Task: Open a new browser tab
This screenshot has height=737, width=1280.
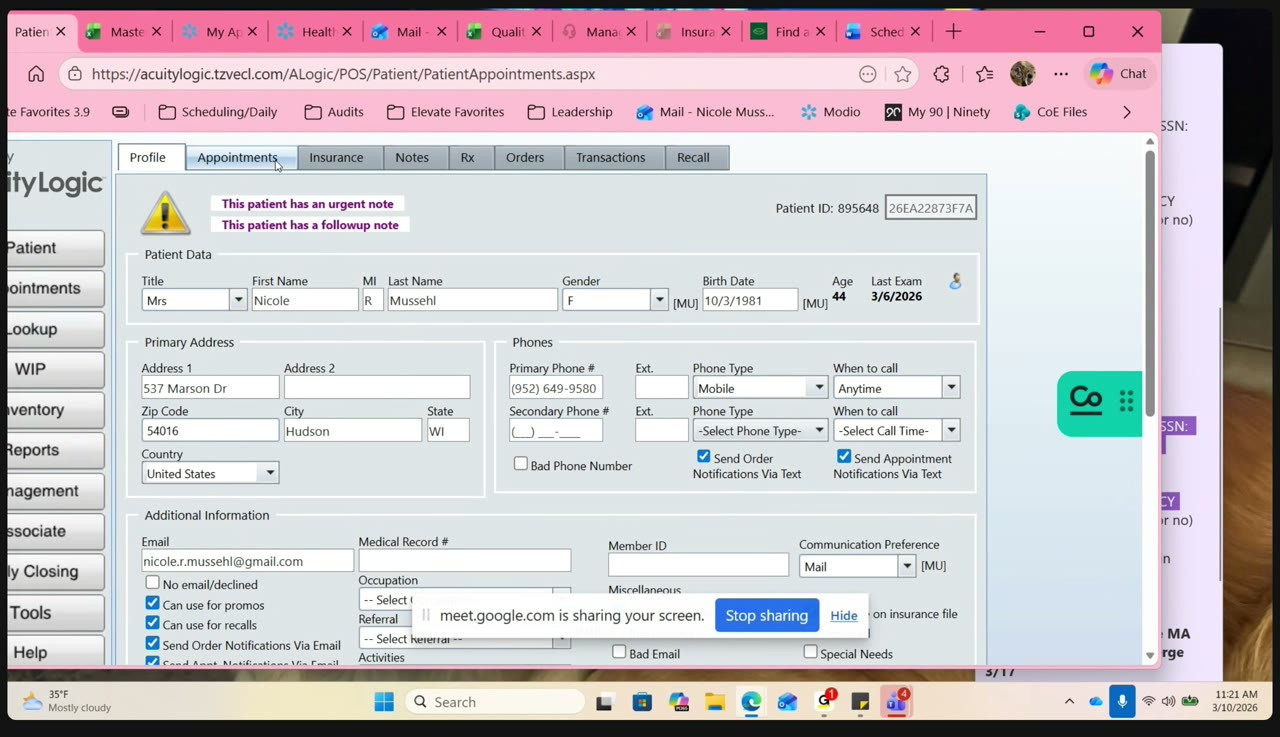Action: 953,32
